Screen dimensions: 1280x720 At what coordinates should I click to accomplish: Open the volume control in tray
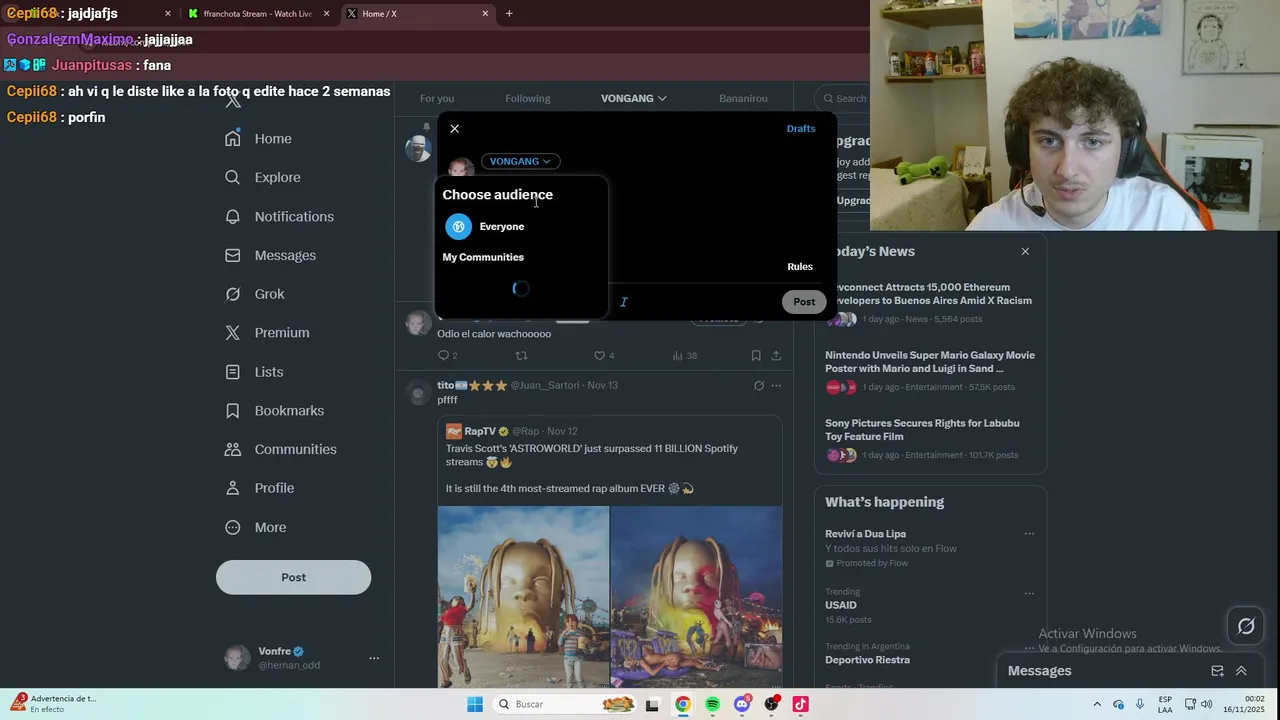click(x=1206, y=704)
